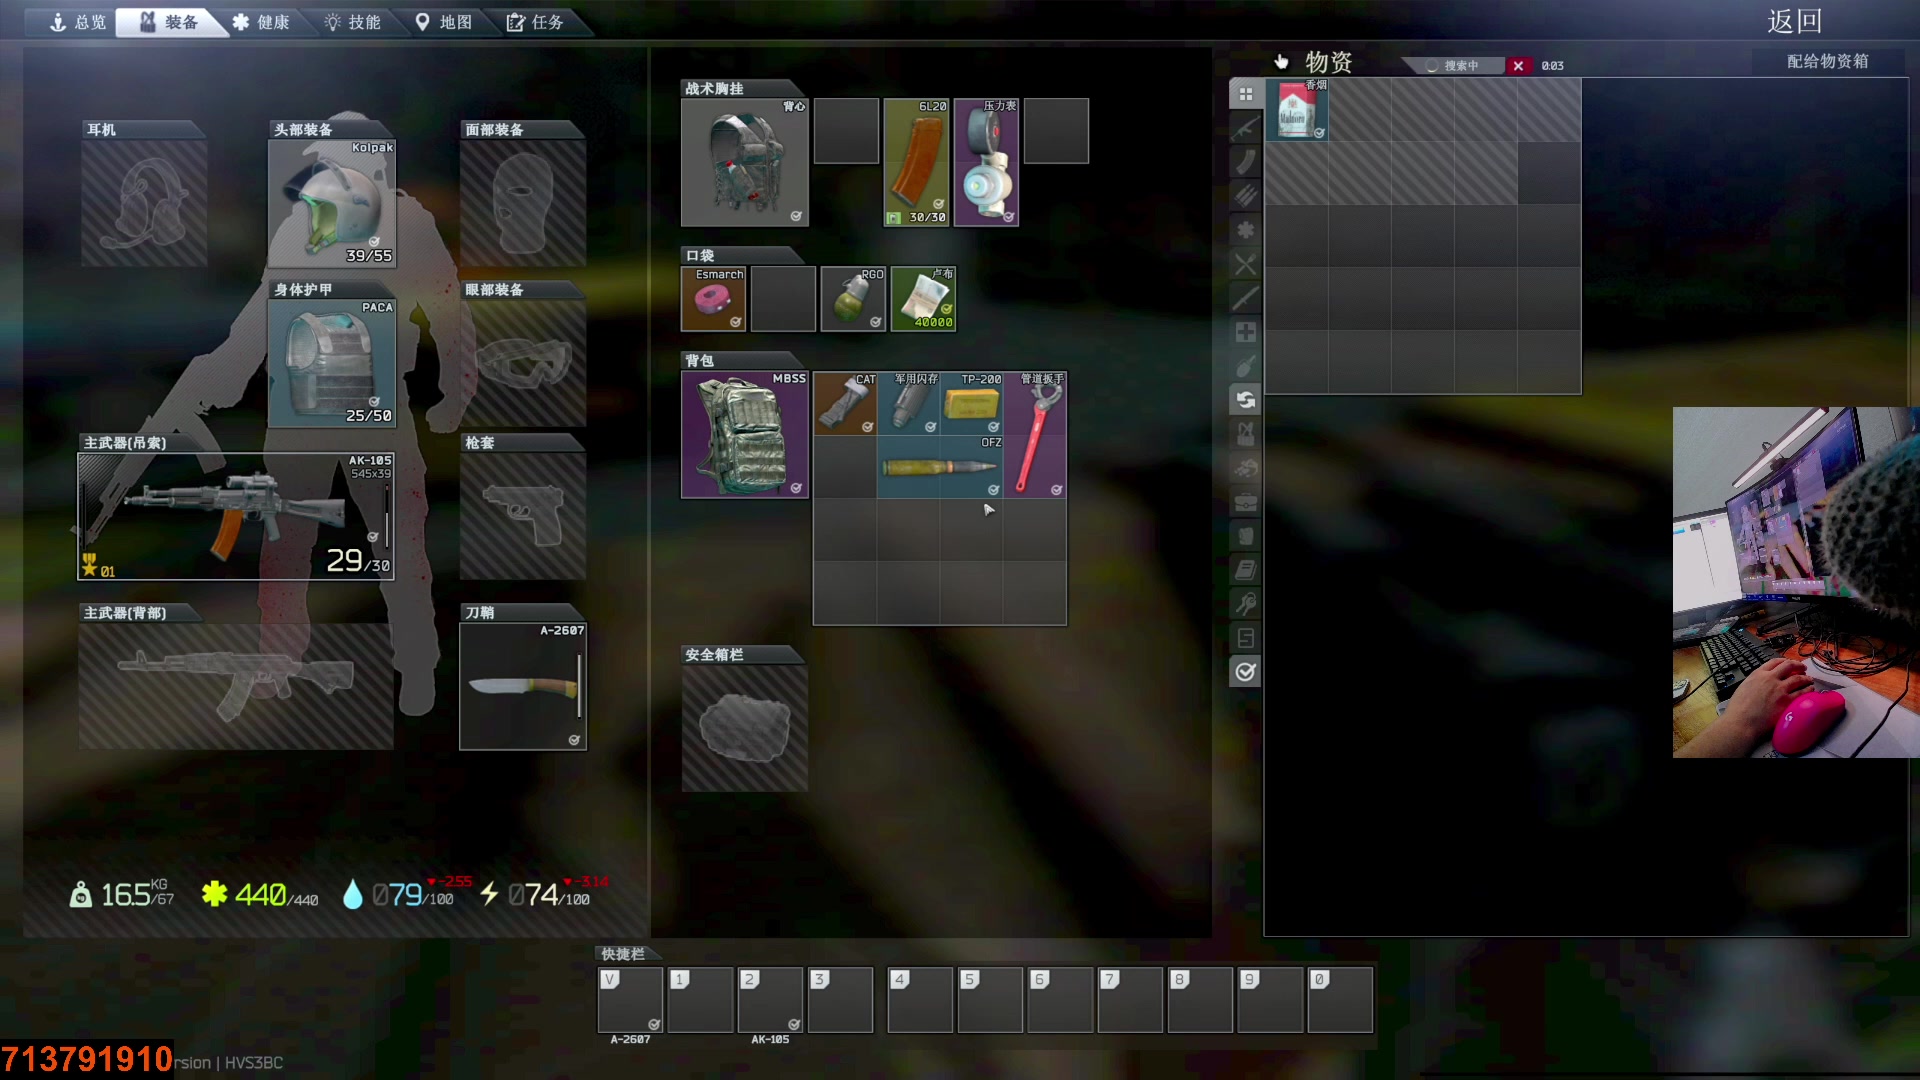Select the barter swap-arrows filter icon
The height and width of the screenshot is (1080, 1920).
[1245, 400]
